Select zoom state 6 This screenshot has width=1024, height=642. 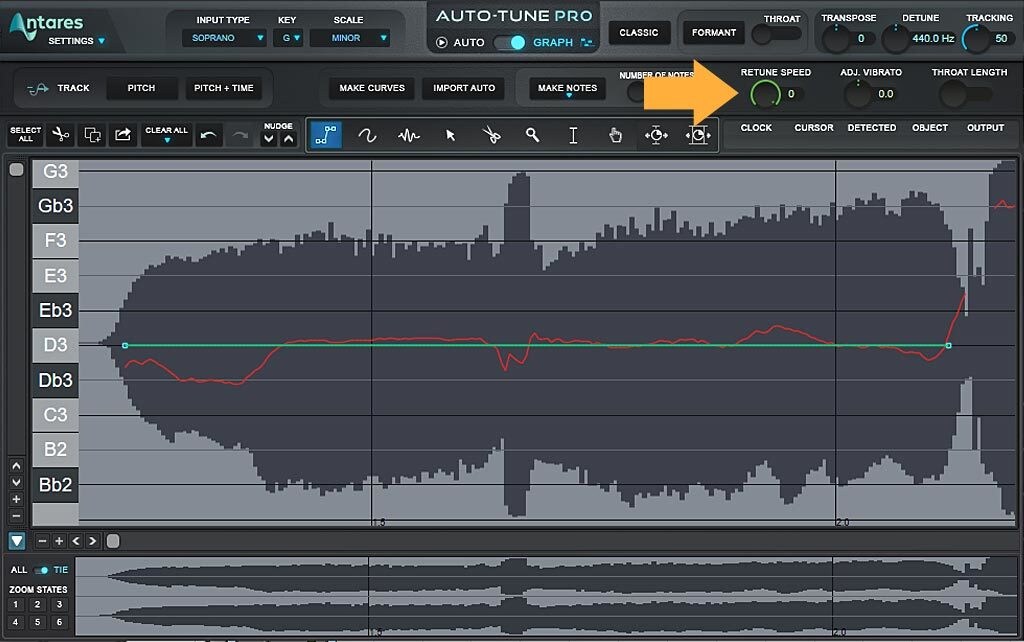59,622
